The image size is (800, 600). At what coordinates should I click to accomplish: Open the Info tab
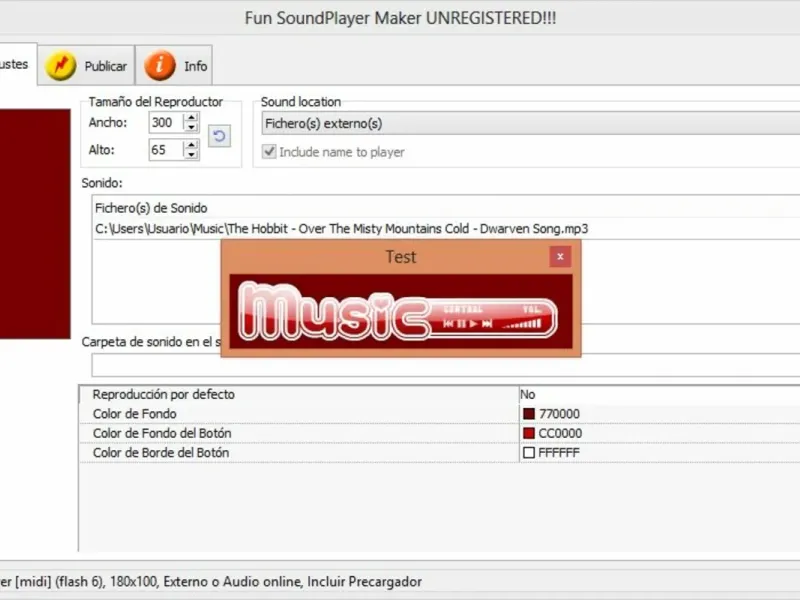tap(174, 65)
